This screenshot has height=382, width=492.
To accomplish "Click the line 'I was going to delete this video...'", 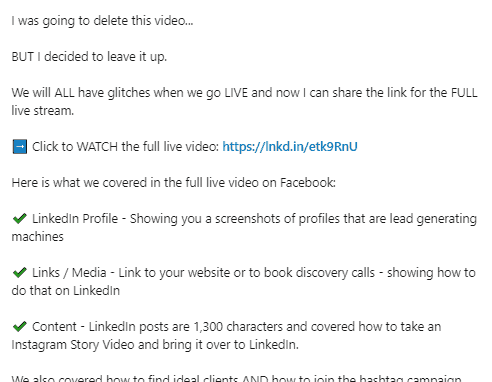I will click(x=102, y=21).
